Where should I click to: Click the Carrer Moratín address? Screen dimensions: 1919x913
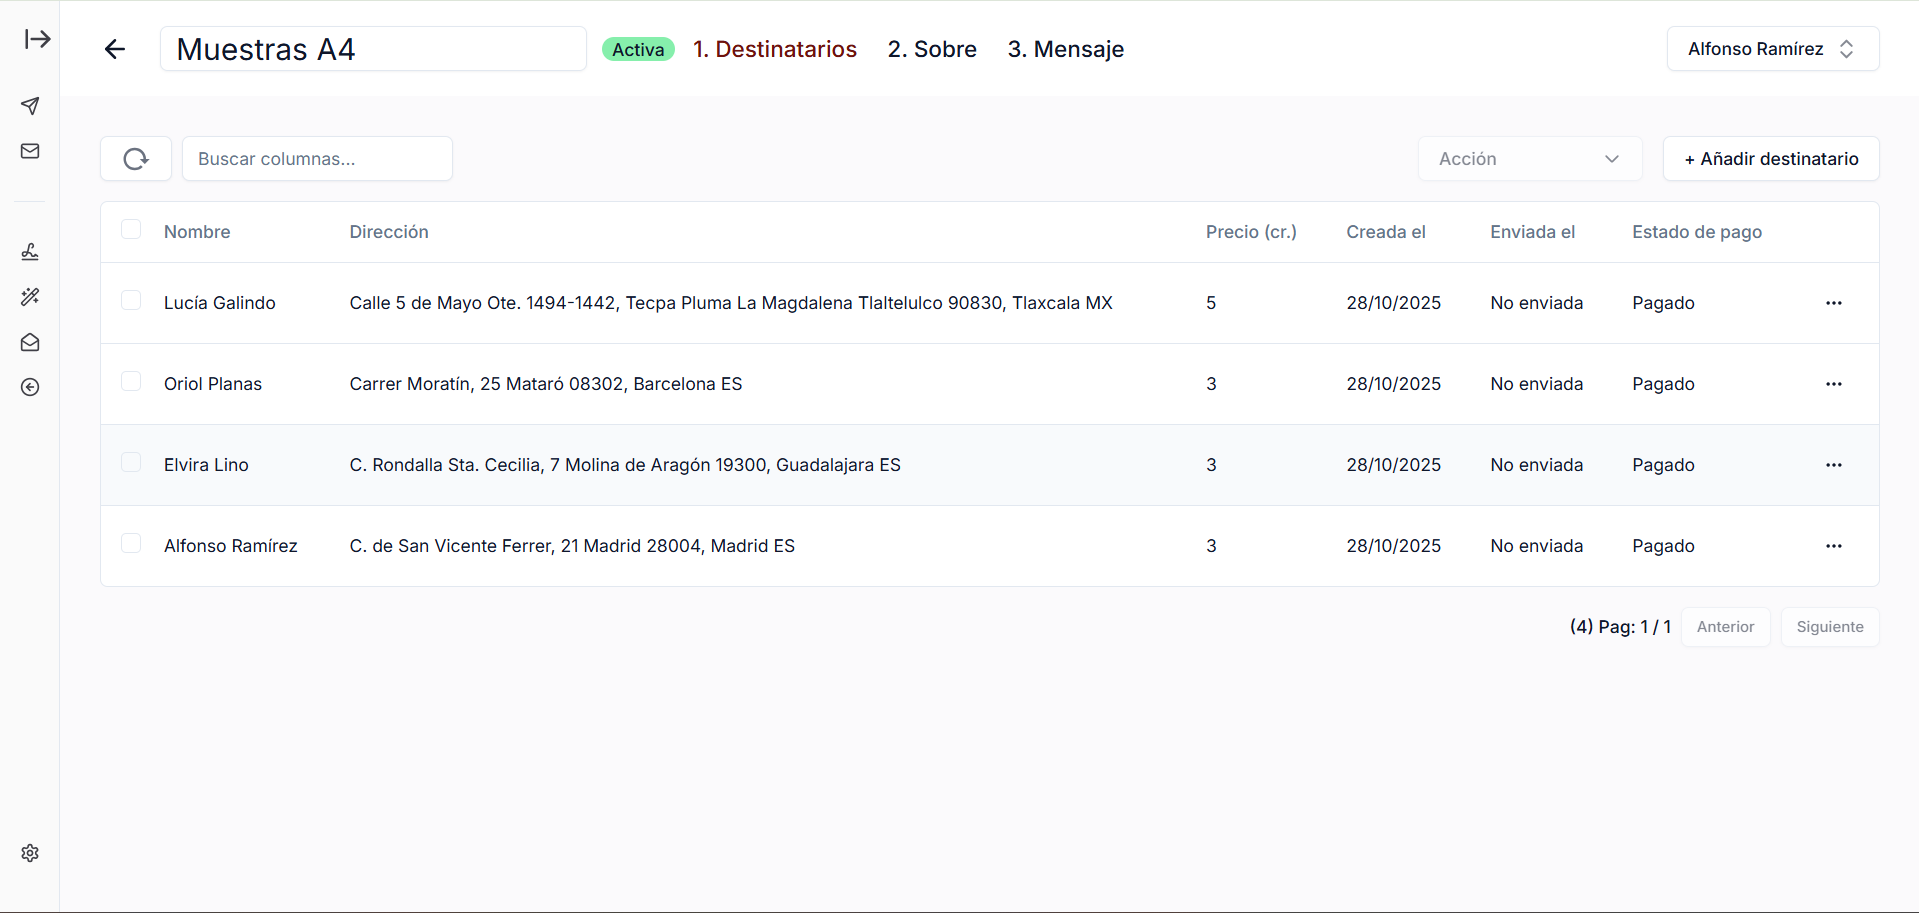pyautogui.click(x=546, y=384)
